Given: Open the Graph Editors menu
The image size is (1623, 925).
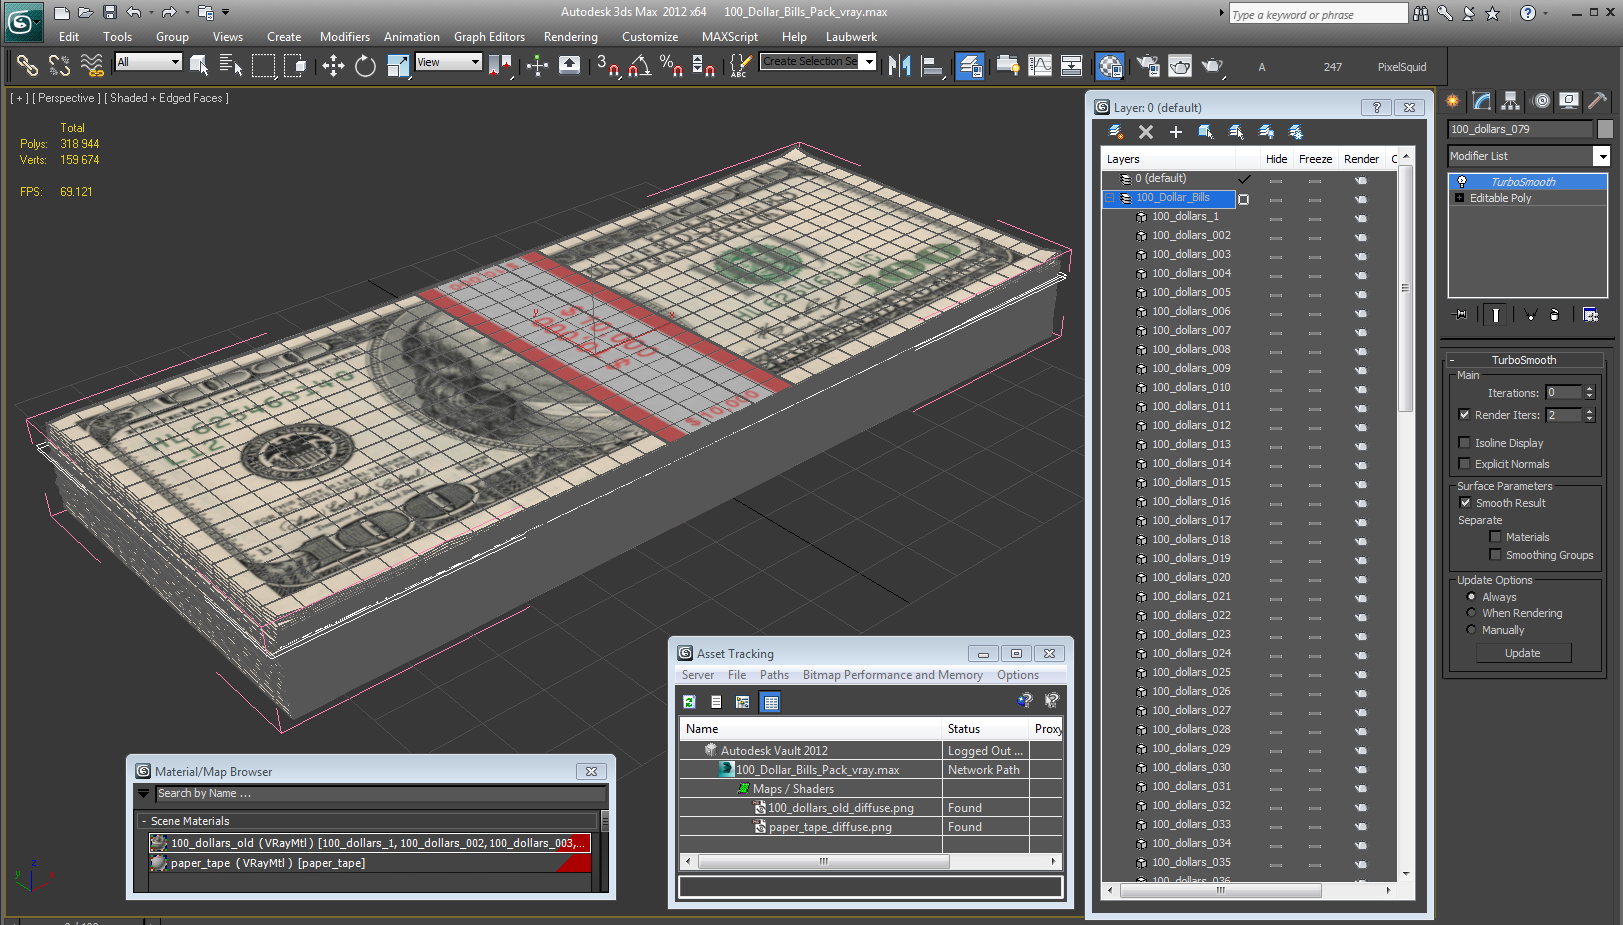Looking at the screenshot, I should tap(489, 37).
